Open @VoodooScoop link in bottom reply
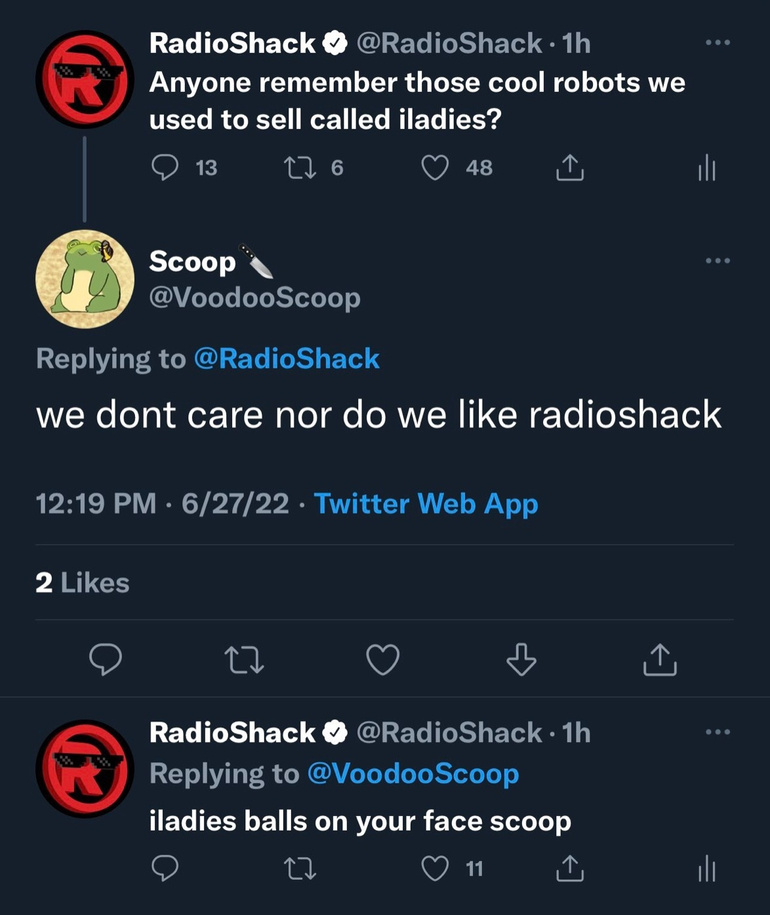 tap(412, 774)
